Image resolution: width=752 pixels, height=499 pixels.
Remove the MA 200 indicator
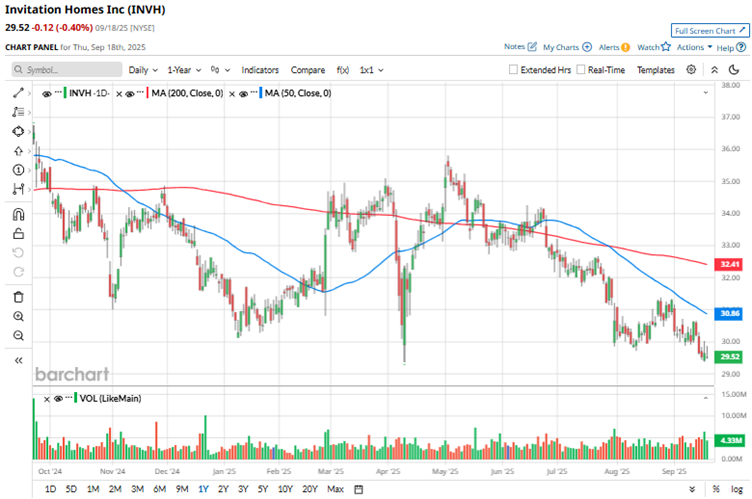pos(119,94)
